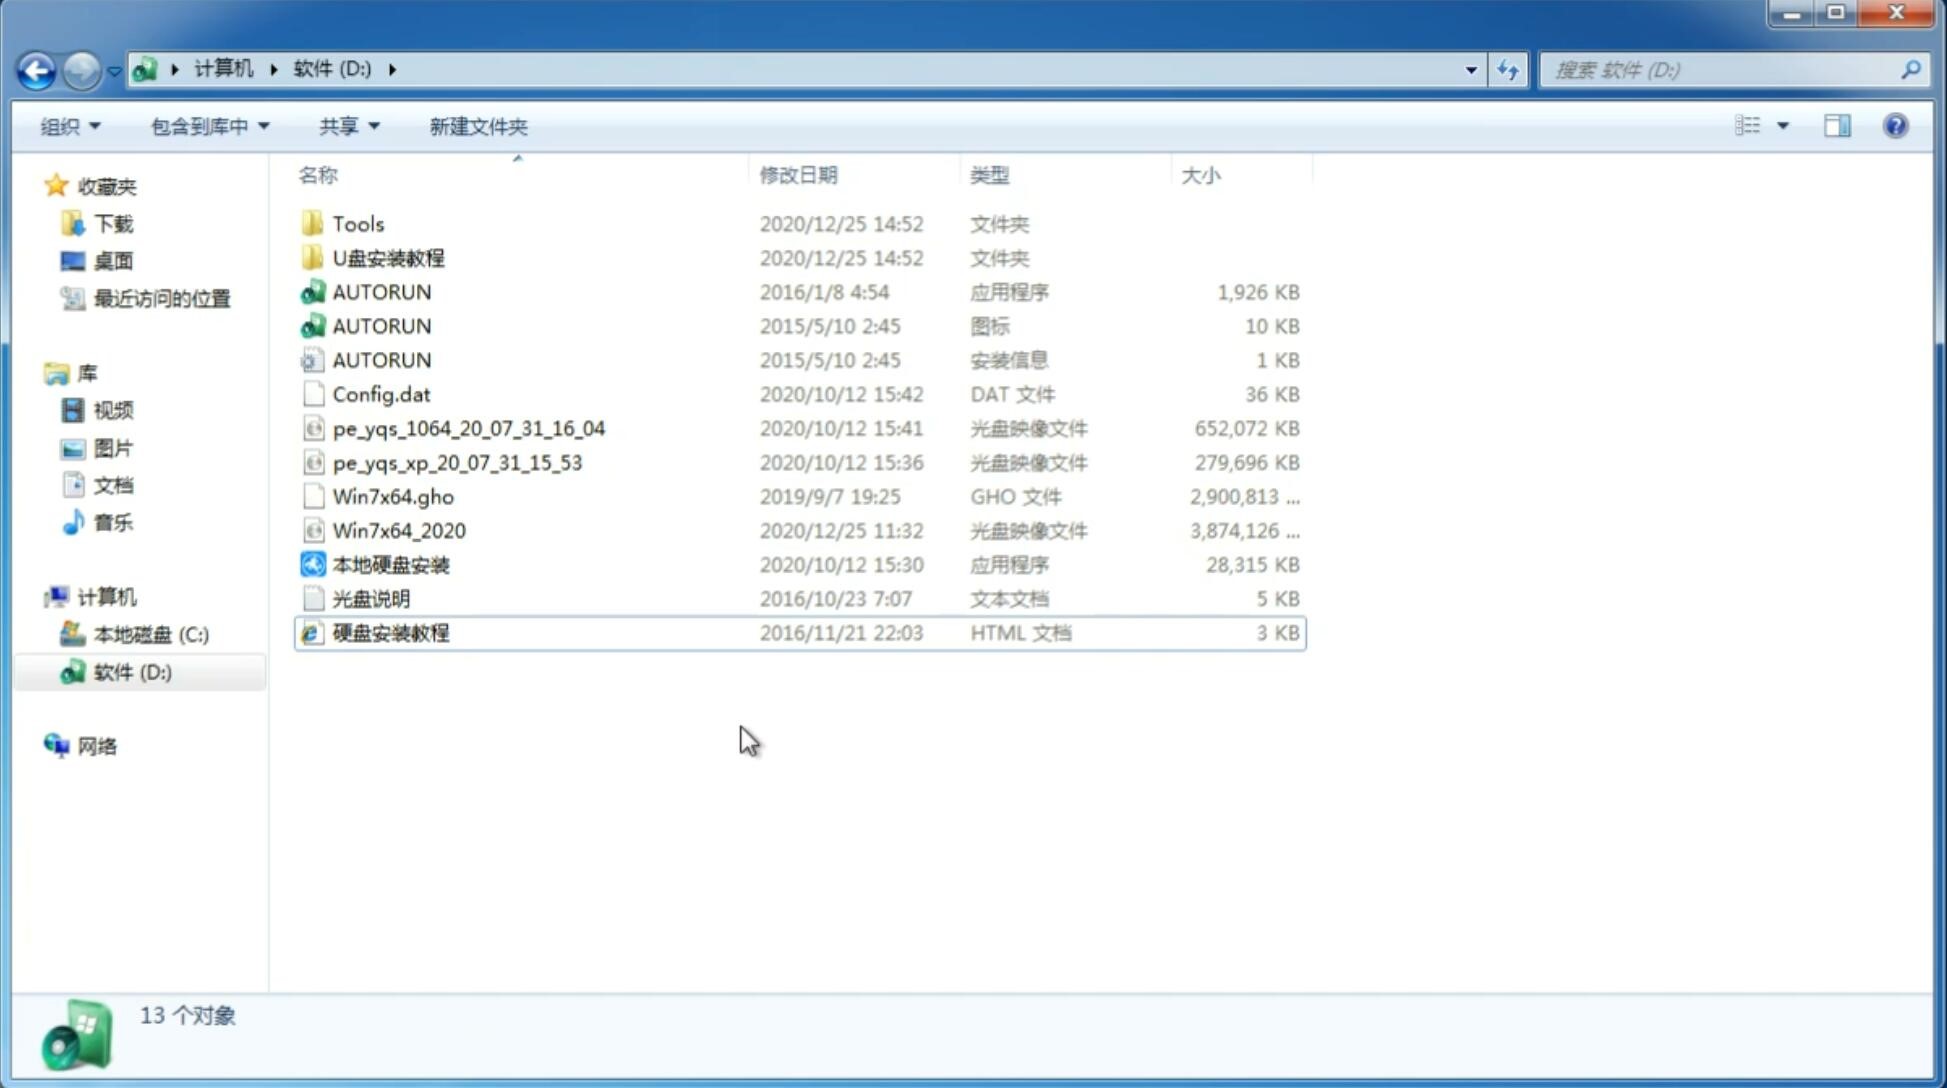Open the U盘安装教程 folder

click(x=388, y=257)
